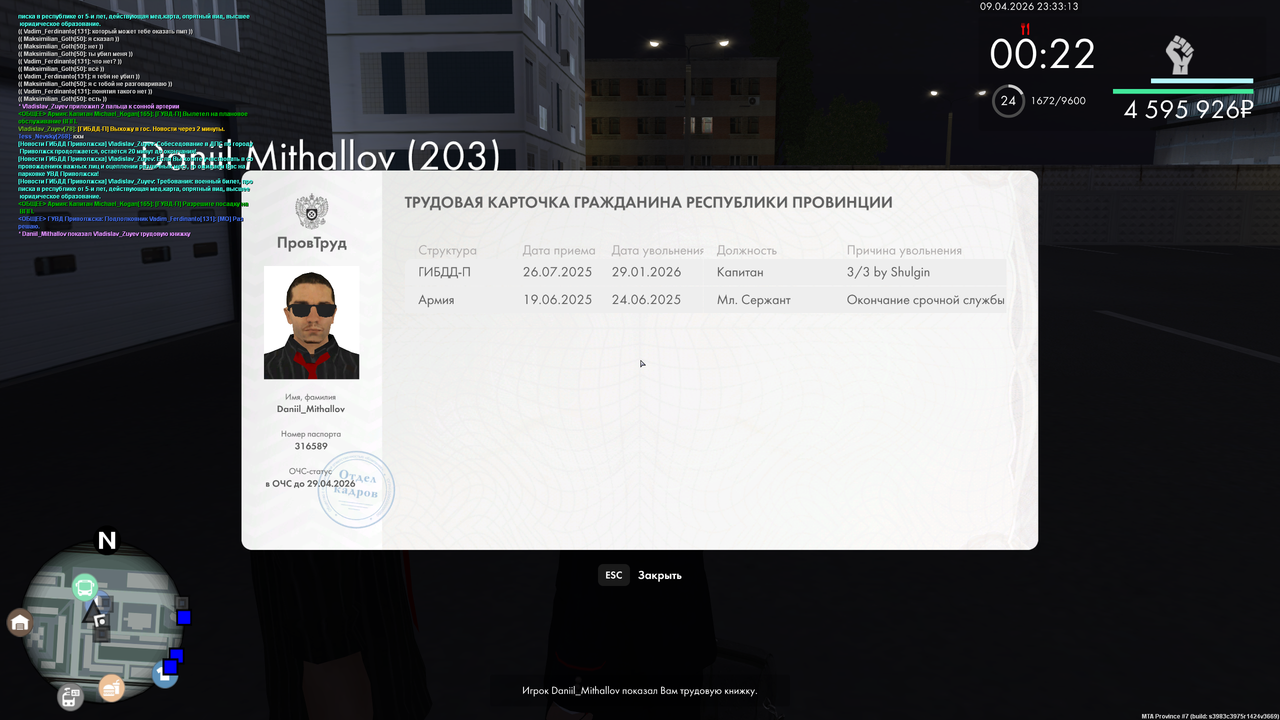
Task: Click the Капитан position cell
Action: click(740, 272)
